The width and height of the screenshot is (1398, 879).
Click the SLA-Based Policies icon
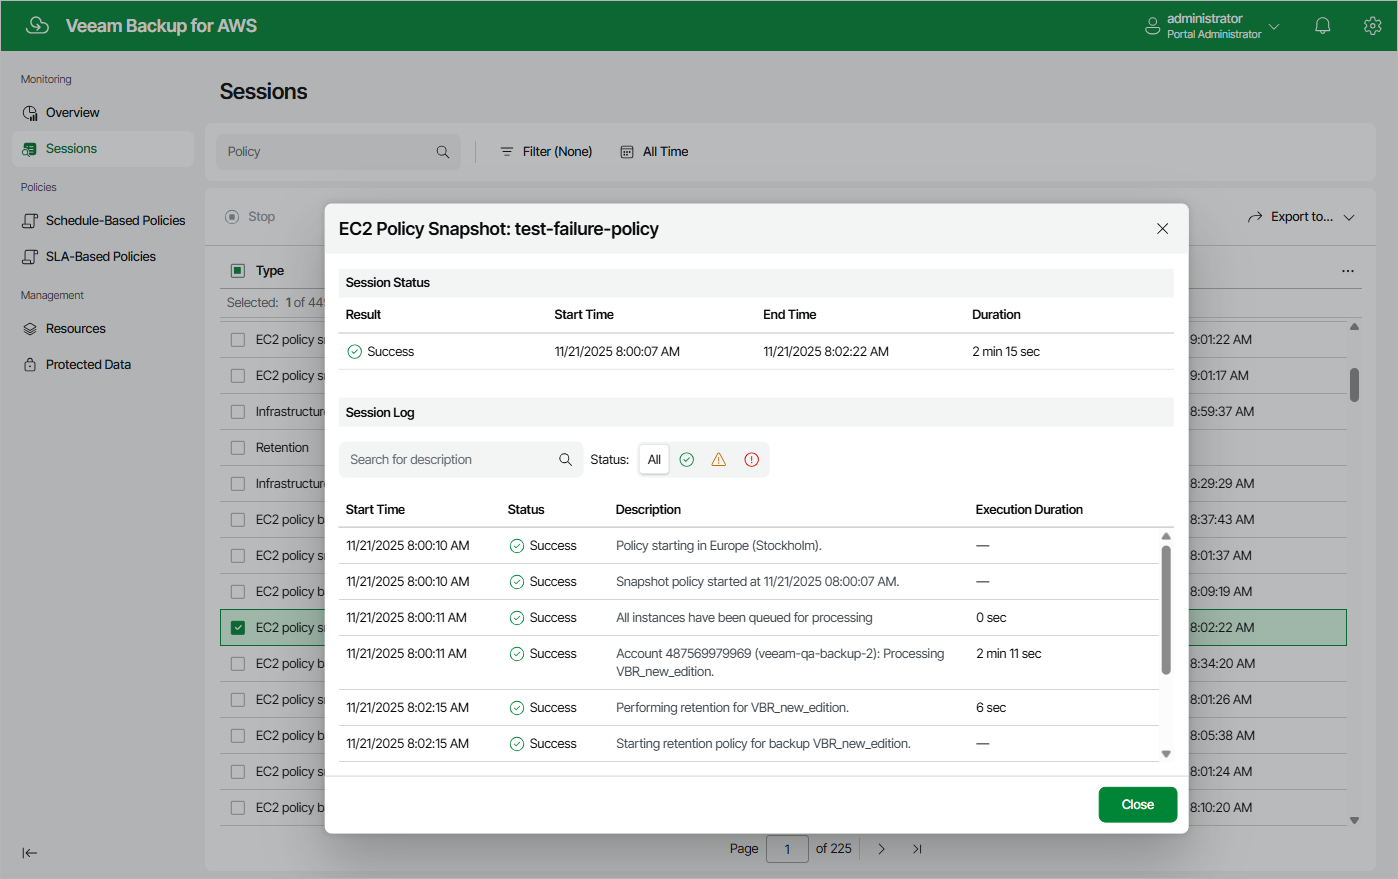30,257
